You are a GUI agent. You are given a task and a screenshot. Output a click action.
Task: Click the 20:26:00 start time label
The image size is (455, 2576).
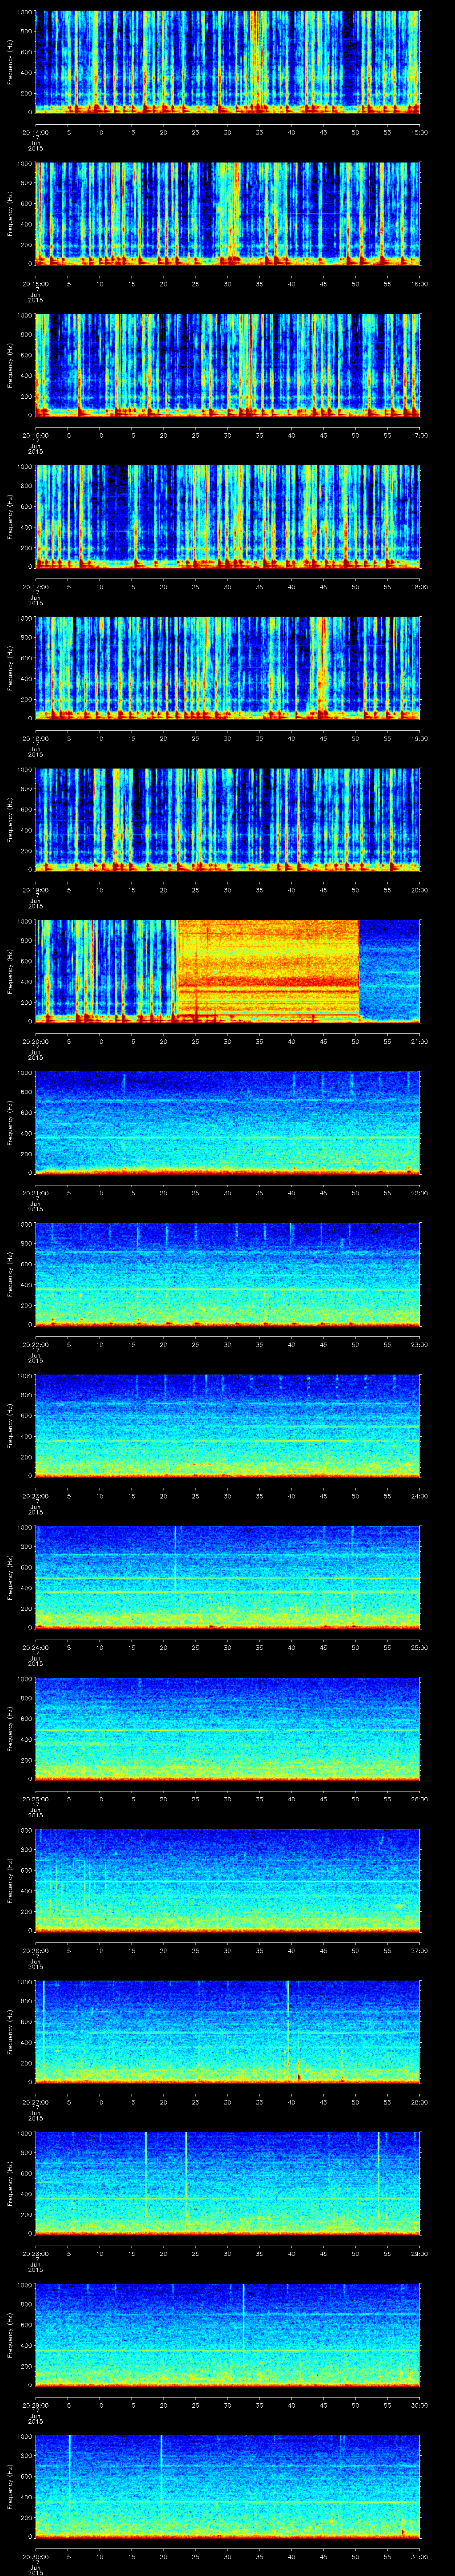point(36,1951)
